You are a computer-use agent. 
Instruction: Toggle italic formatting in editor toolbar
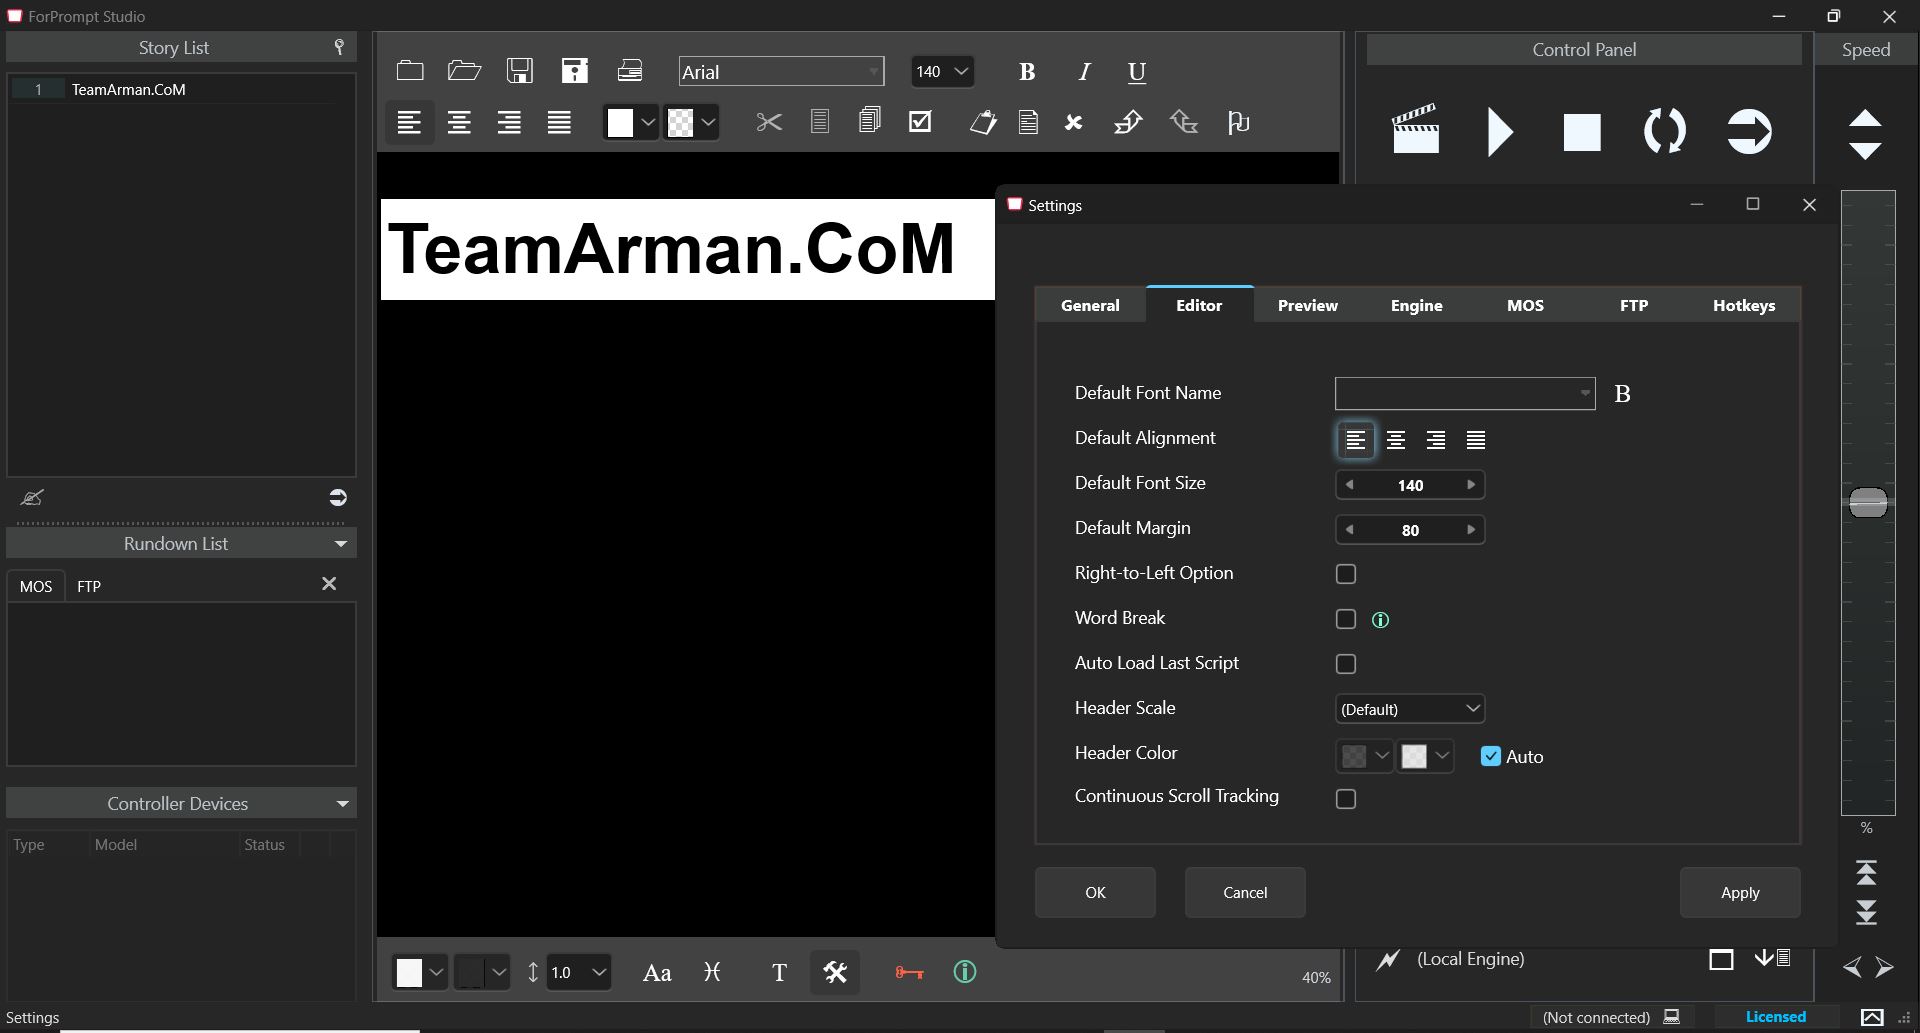1083,72
